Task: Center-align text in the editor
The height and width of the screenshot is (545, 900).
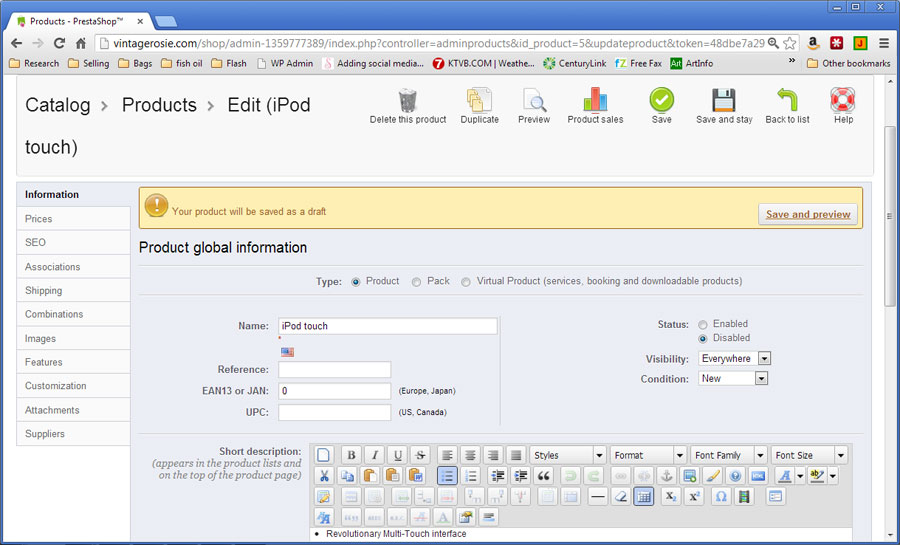Action: (x=470, y=455)
